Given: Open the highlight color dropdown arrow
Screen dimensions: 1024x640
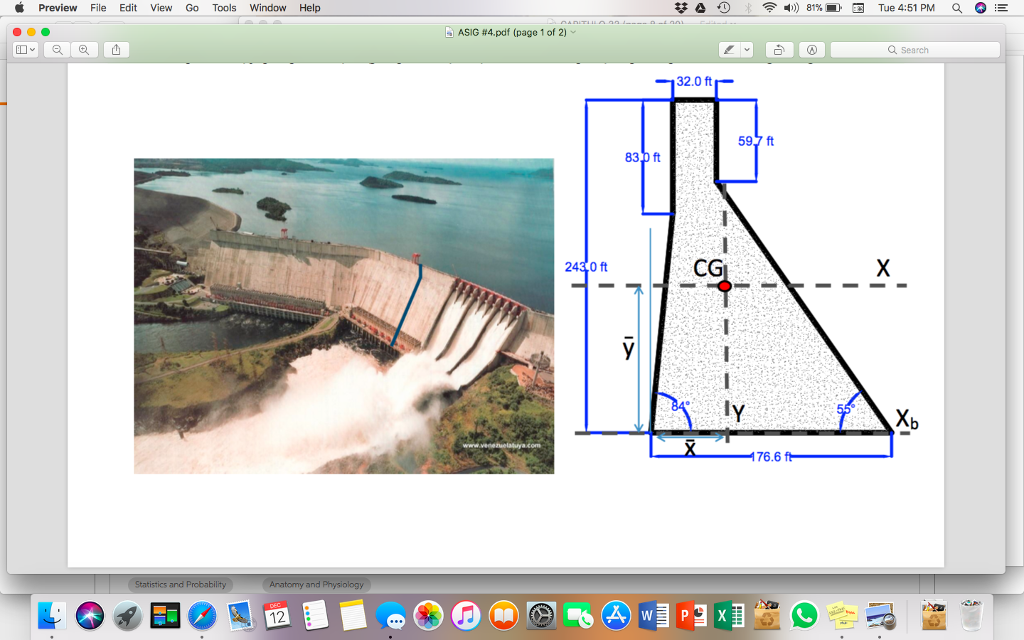Looking at the screenshot, I should pyautogui.click(x=746, y=49).
